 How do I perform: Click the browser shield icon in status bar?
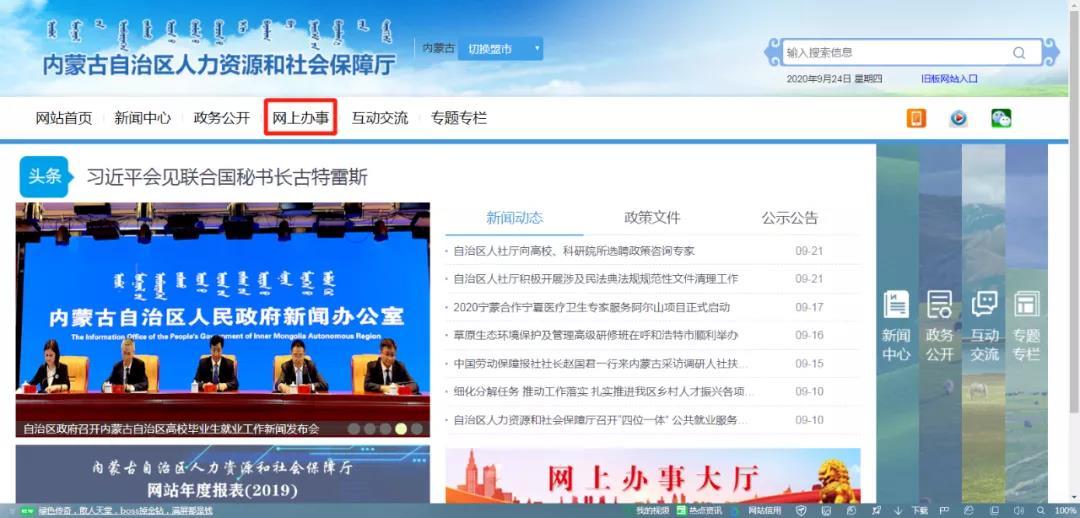coord(801,511)
